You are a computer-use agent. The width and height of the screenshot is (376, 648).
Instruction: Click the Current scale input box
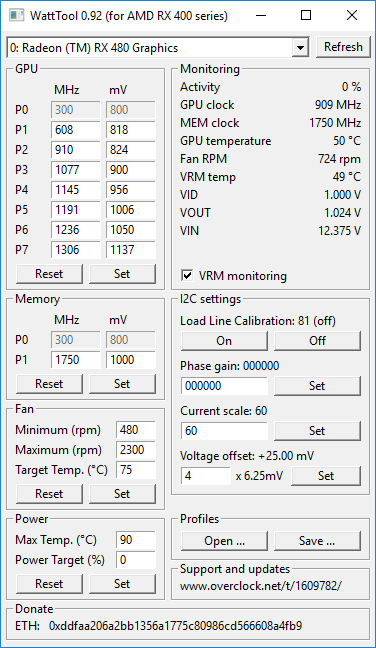click(x=224, y=431)
